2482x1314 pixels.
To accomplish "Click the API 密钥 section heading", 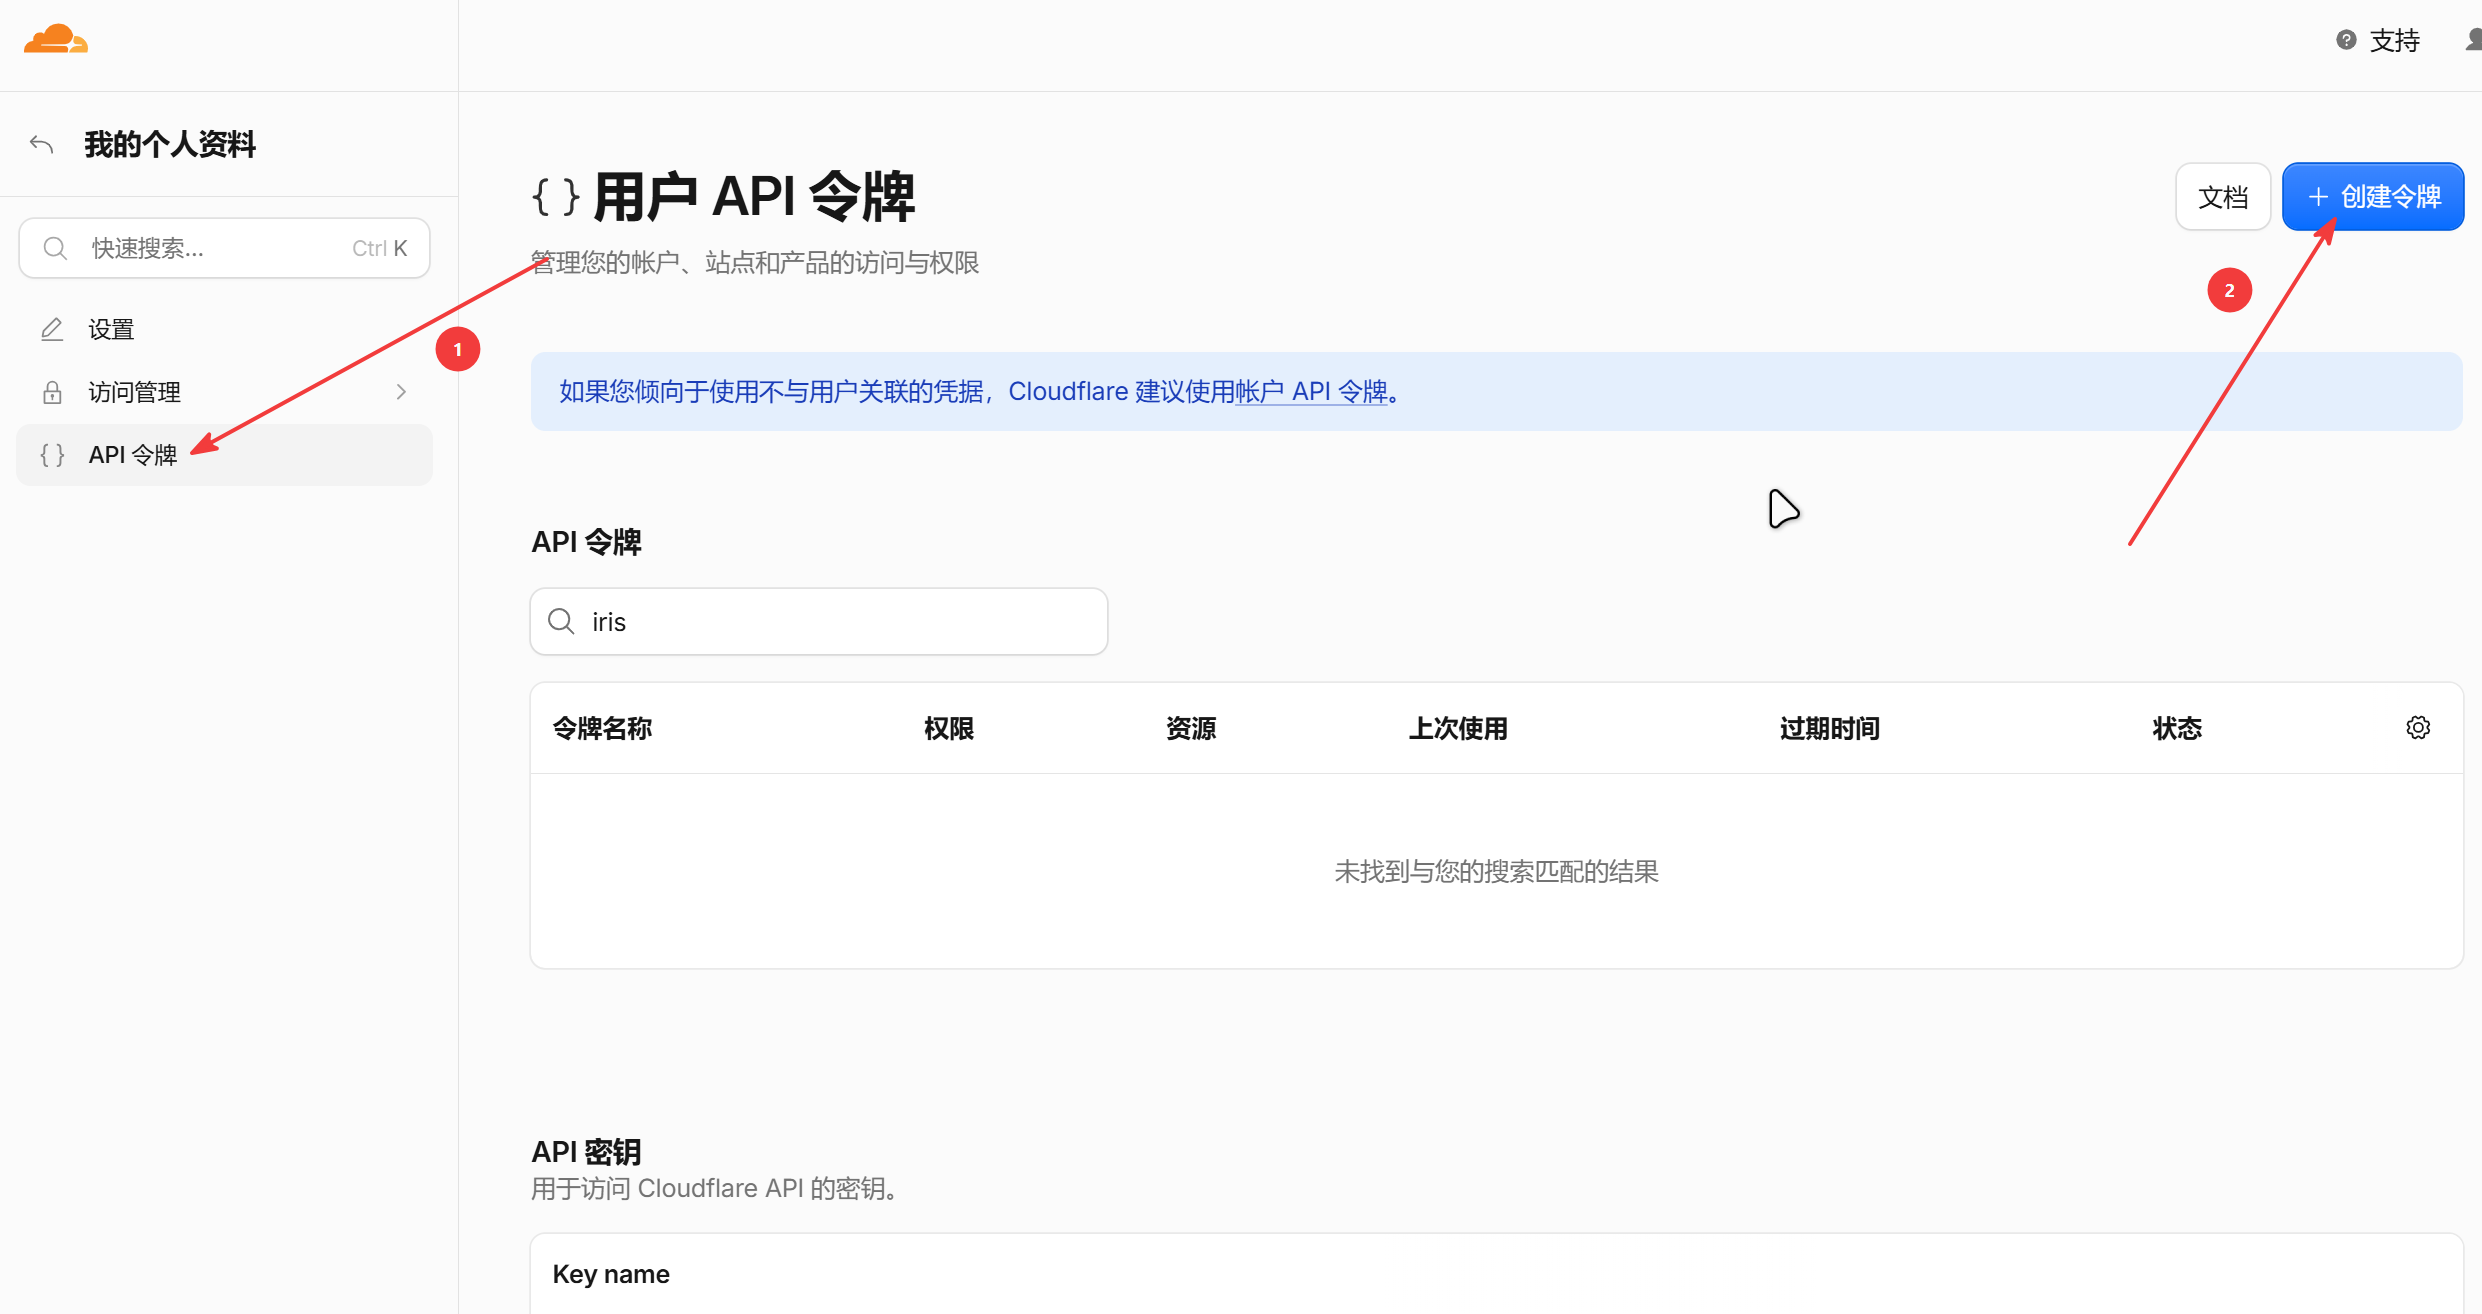I will pyautogui.click(x=586, y=1152).
